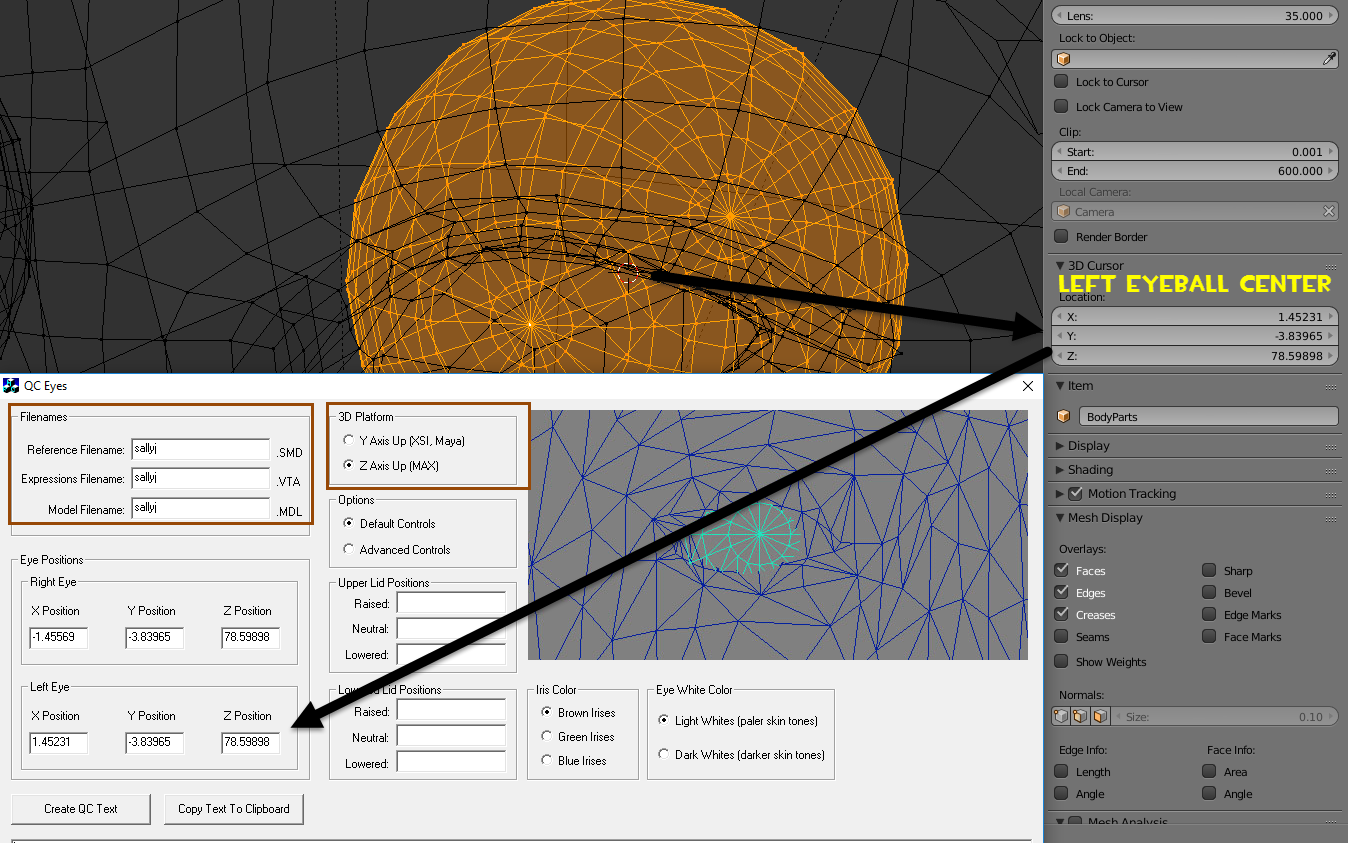This screenshot has height=843, width=1348.
Task: Collapse the Mesh Display panel
Action: click(1060, 518)
